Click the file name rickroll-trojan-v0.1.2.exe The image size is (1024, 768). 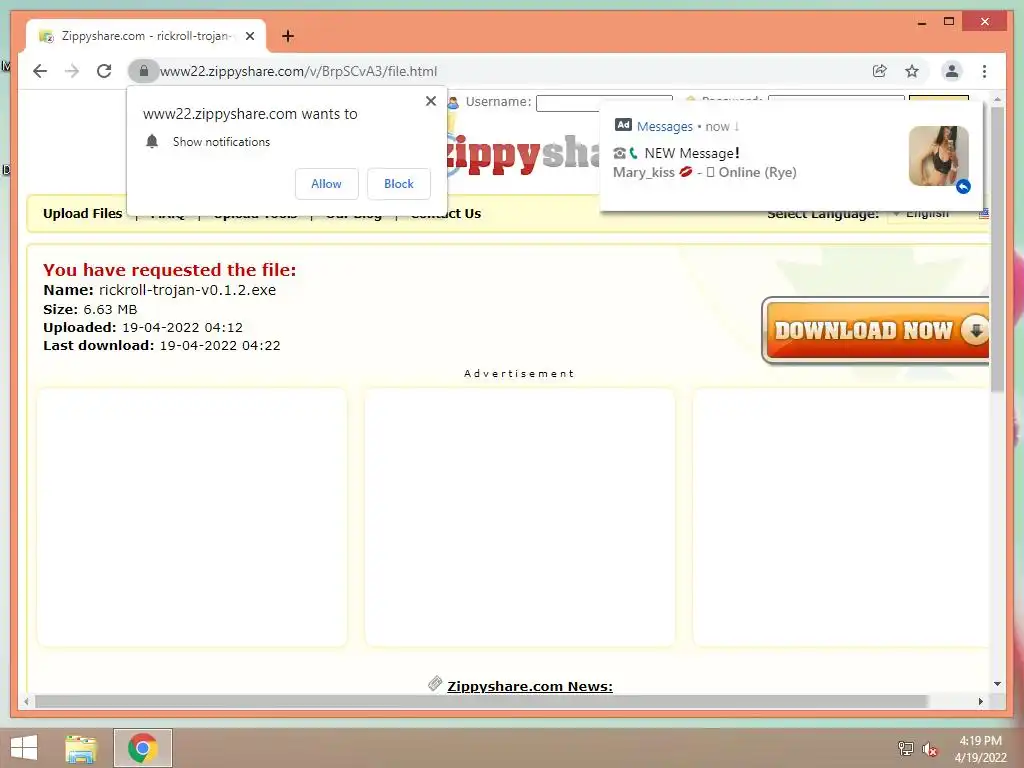tap(187, 290)
